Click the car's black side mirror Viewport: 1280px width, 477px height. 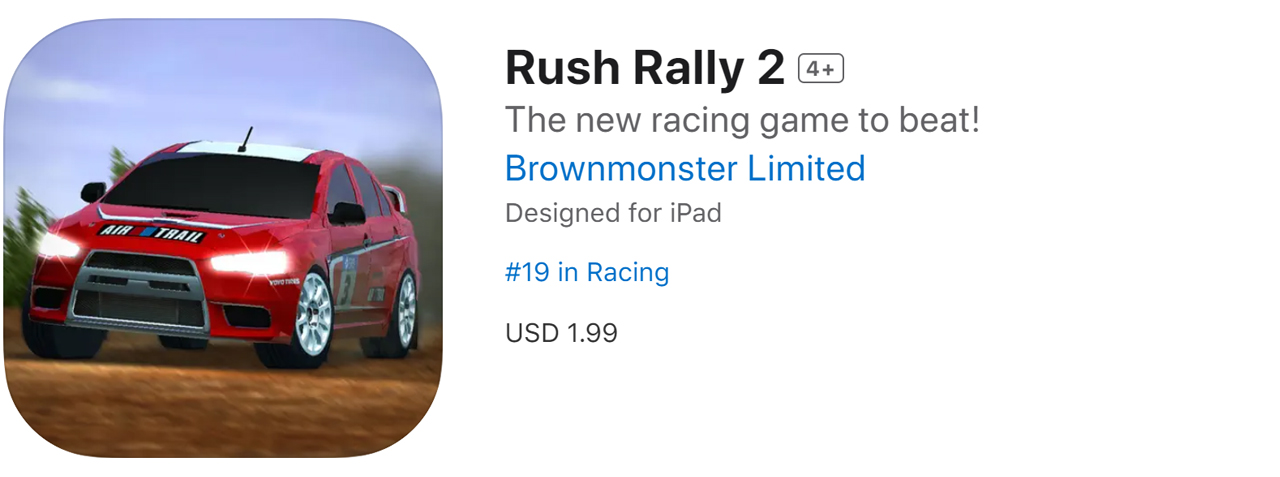click(347, 212)
